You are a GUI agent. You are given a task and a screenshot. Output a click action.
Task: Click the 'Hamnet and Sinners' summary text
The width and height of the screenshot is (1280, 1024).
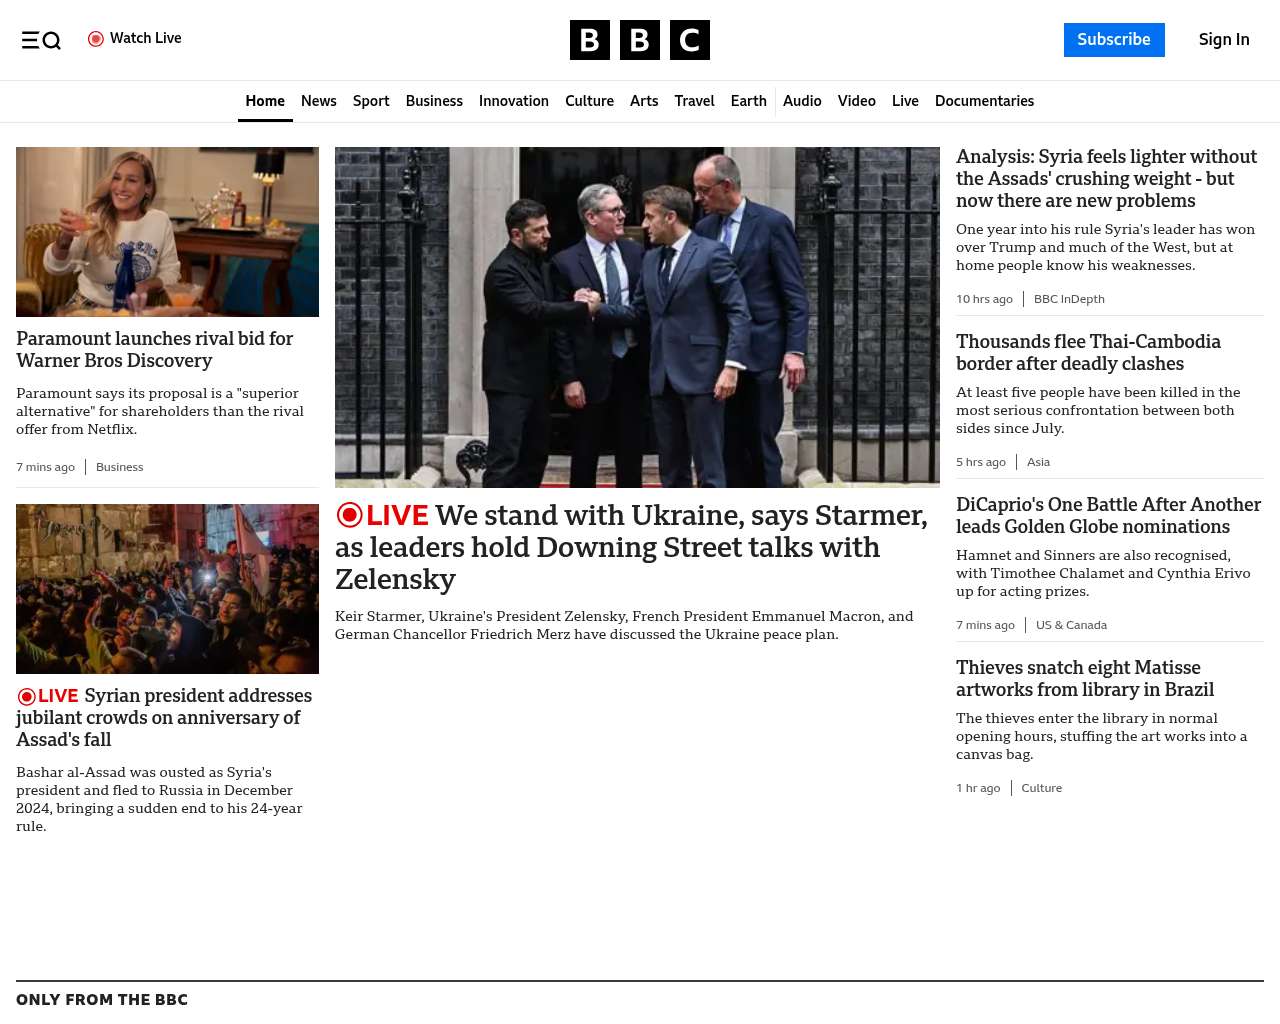pyautogui.click(x=1103, y=573)
